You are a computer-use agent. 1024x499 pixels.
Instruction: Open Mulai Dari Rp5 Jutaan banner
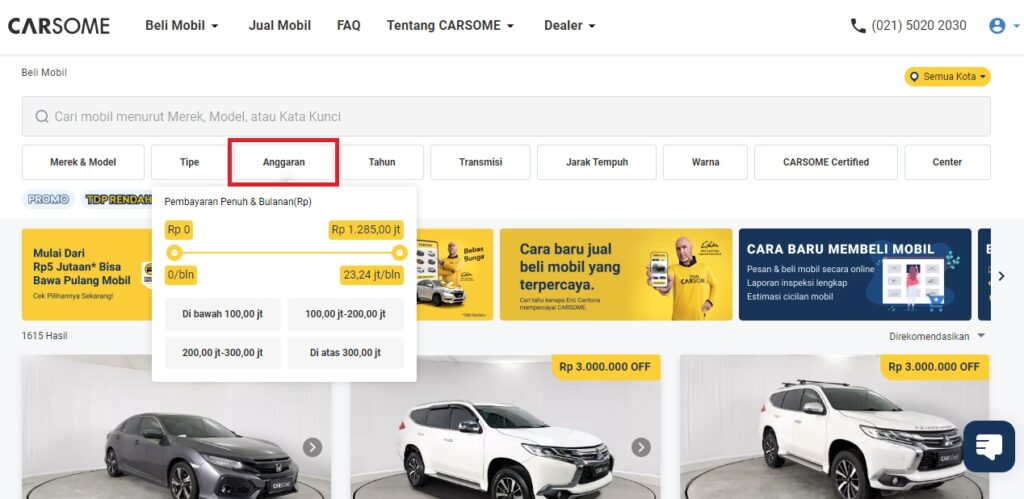(87, 274)
